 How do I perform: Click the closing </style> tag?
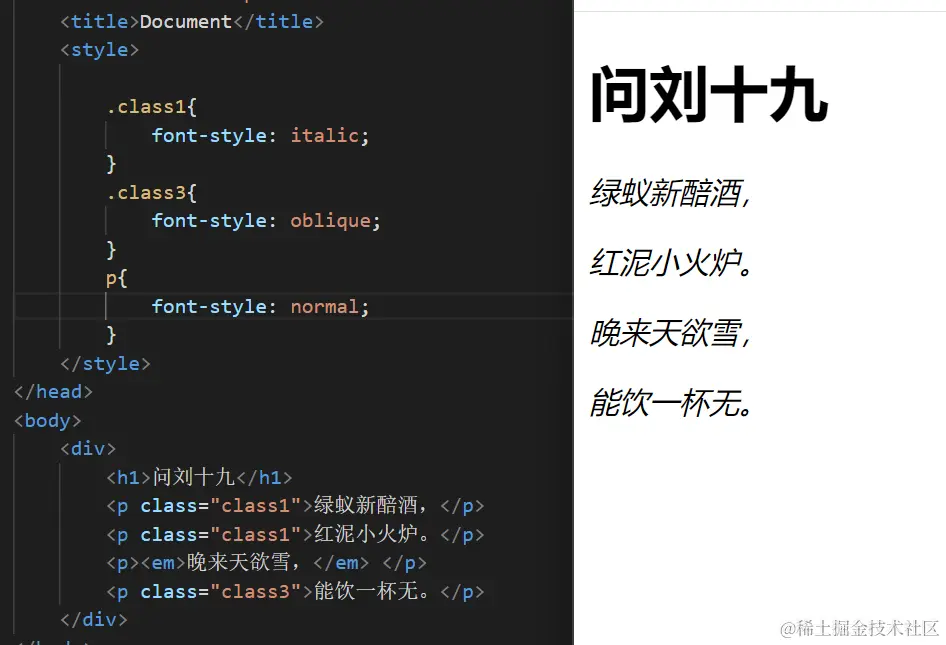(105, 364)
